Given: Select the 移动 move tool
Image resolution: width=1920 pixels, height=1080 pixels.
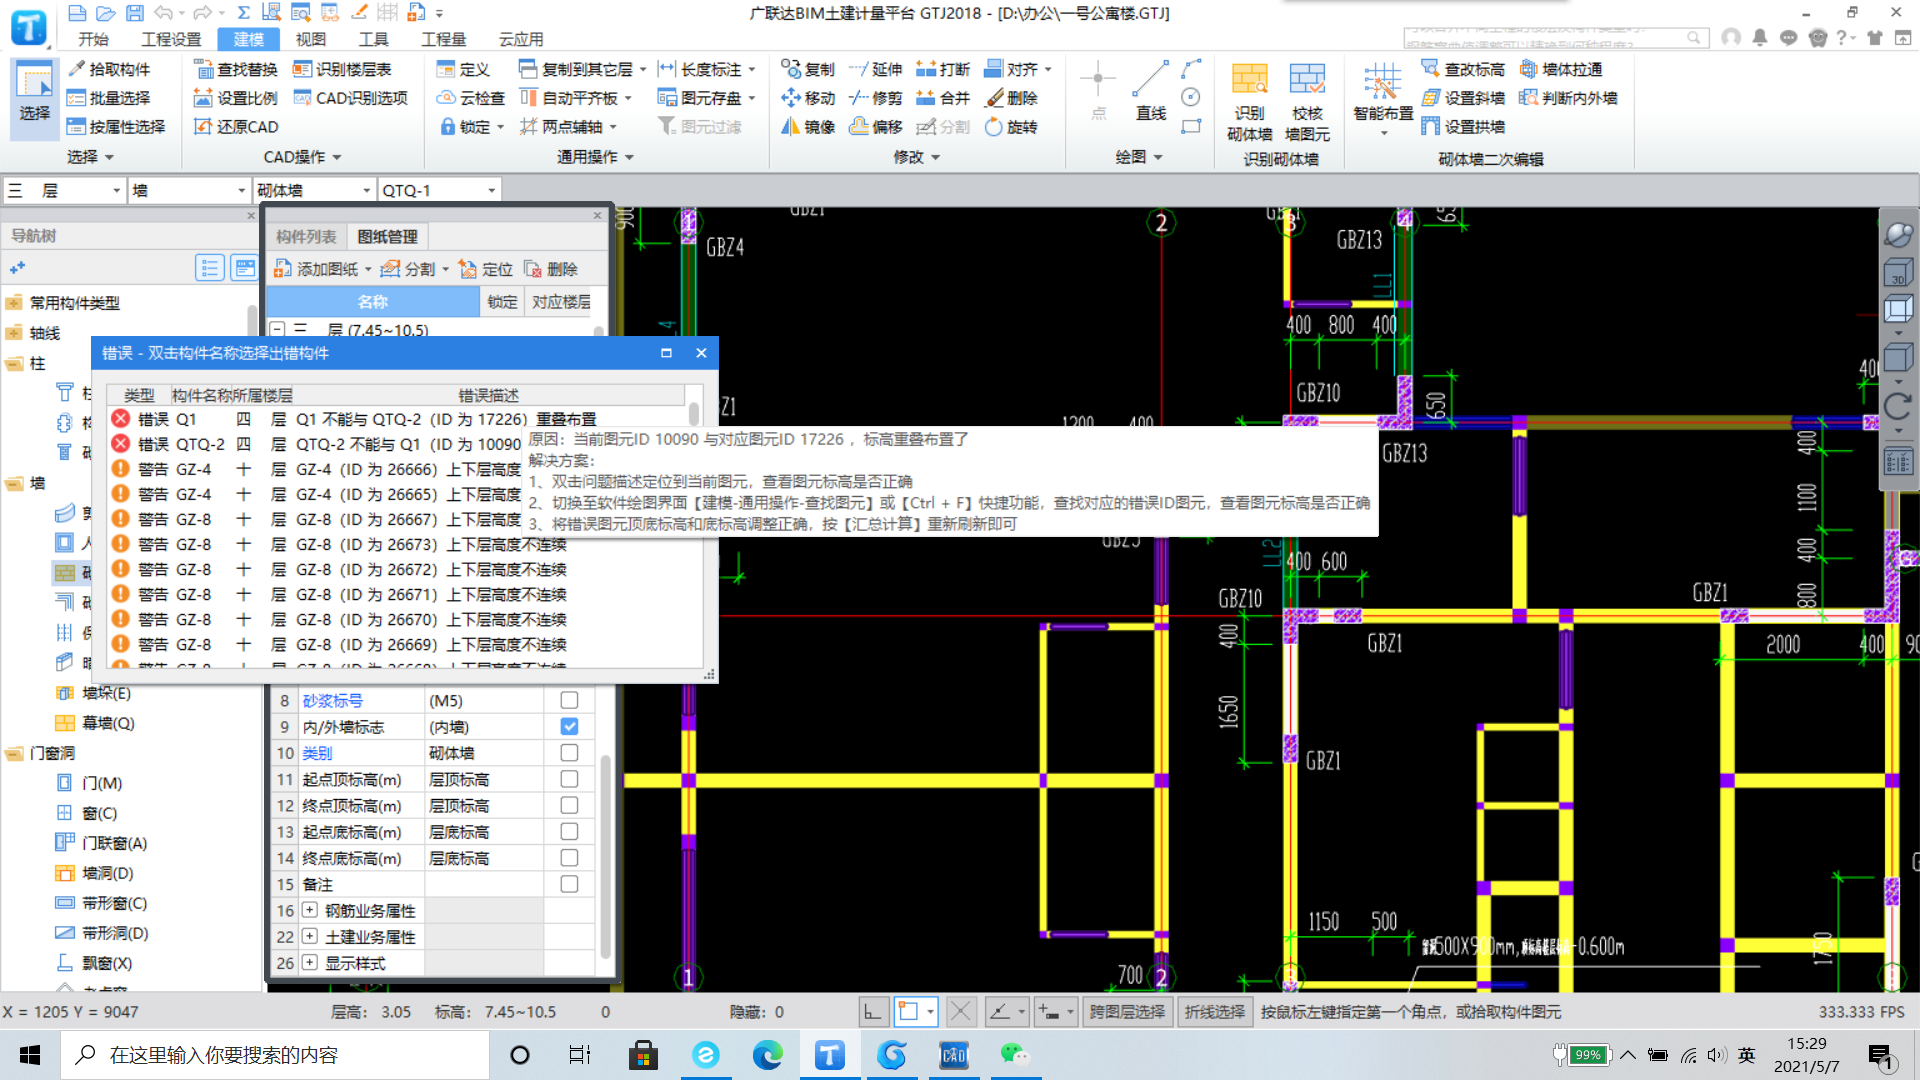Looking at the screenshot, I should 808,98.
